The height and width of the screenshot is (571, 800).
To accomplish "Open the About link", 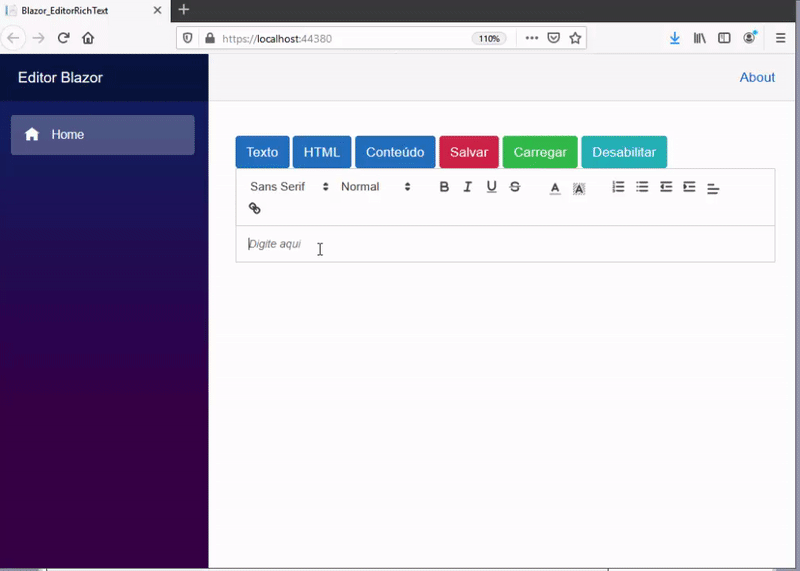I will [x=757, y=77].
